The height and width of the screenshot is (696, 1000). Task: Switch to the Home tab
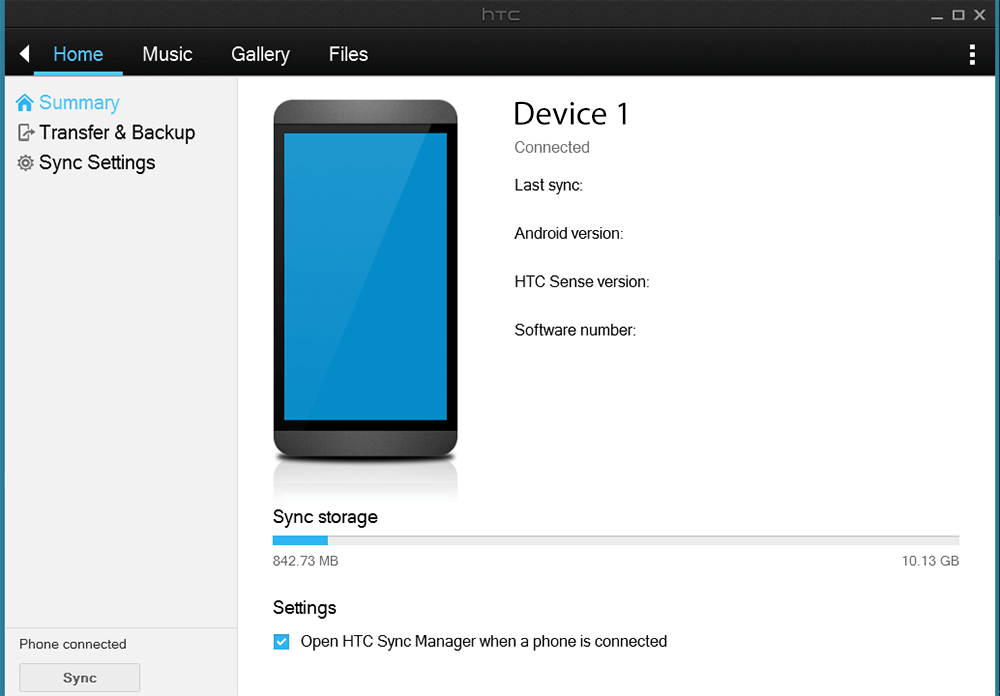pos(78,54)
